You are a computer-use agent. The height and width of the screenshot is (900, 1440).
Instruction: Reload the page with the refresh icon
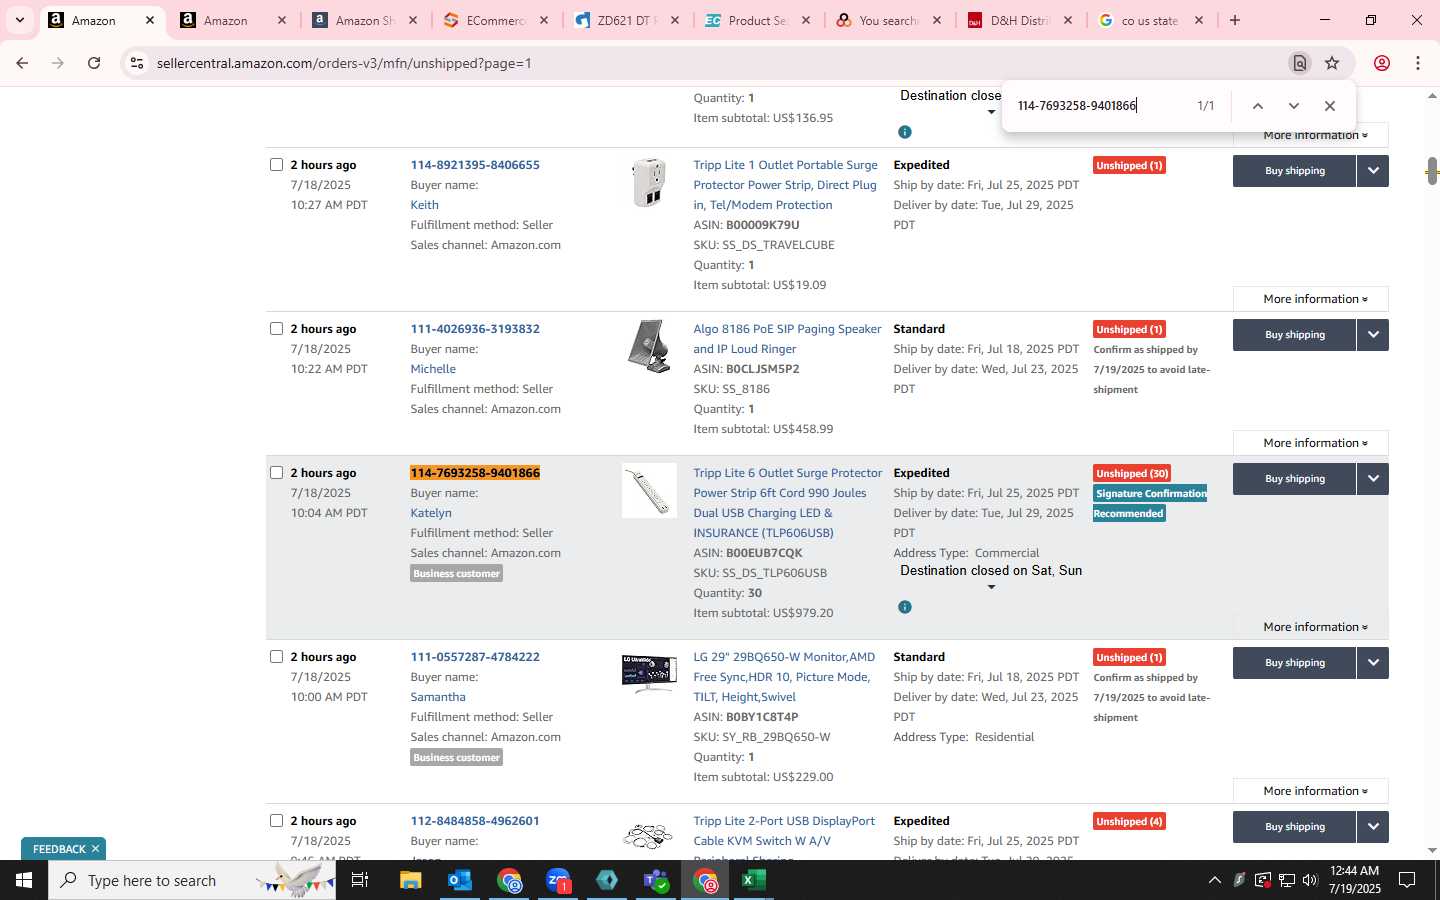(94, 63)
